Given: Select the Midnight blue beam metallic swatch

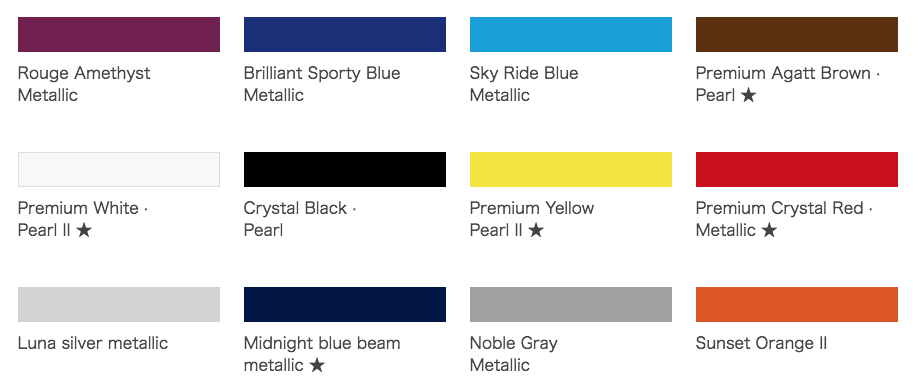Looking at the screenshot, I should (345, 305).
